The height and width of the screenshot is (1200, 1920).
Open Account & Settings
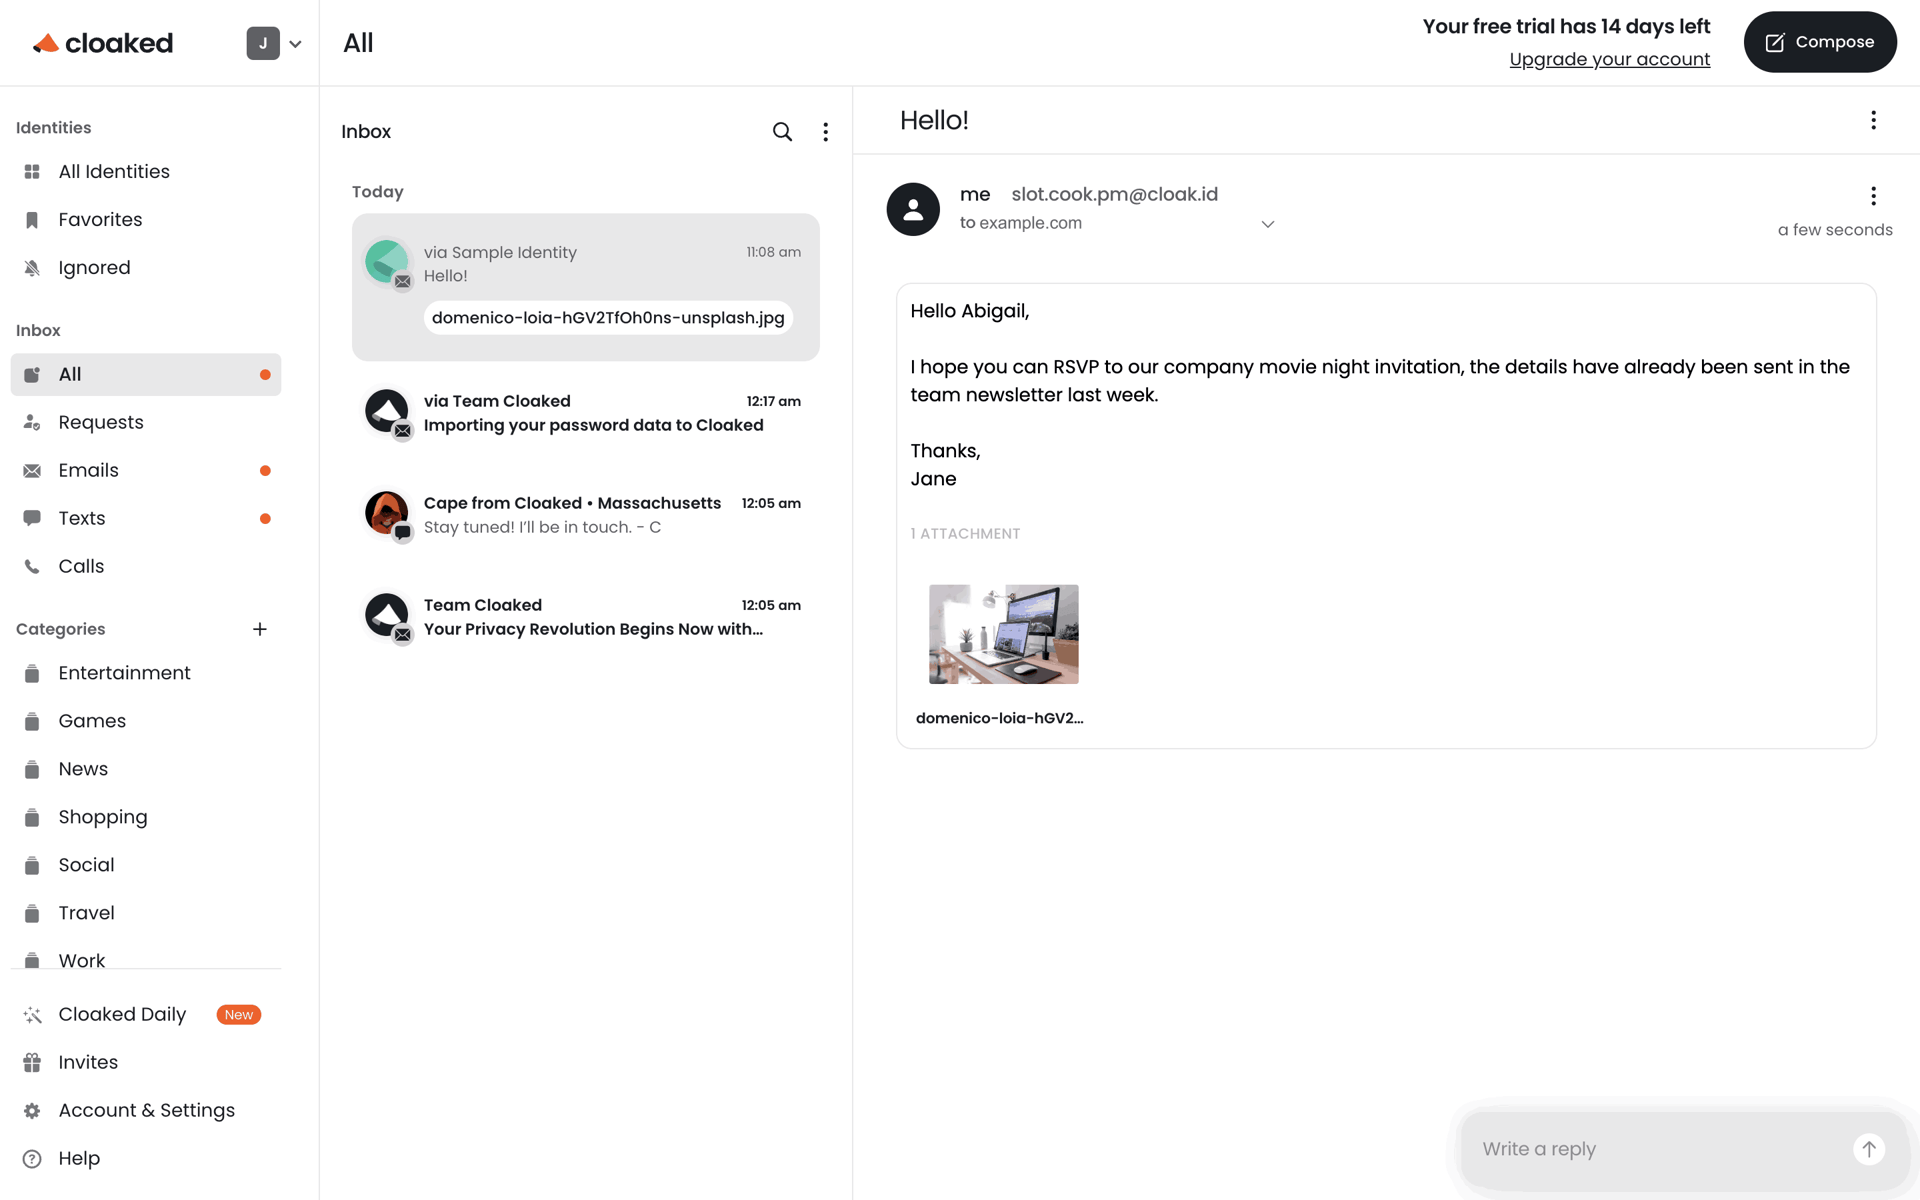click(x=146, y=1111)
